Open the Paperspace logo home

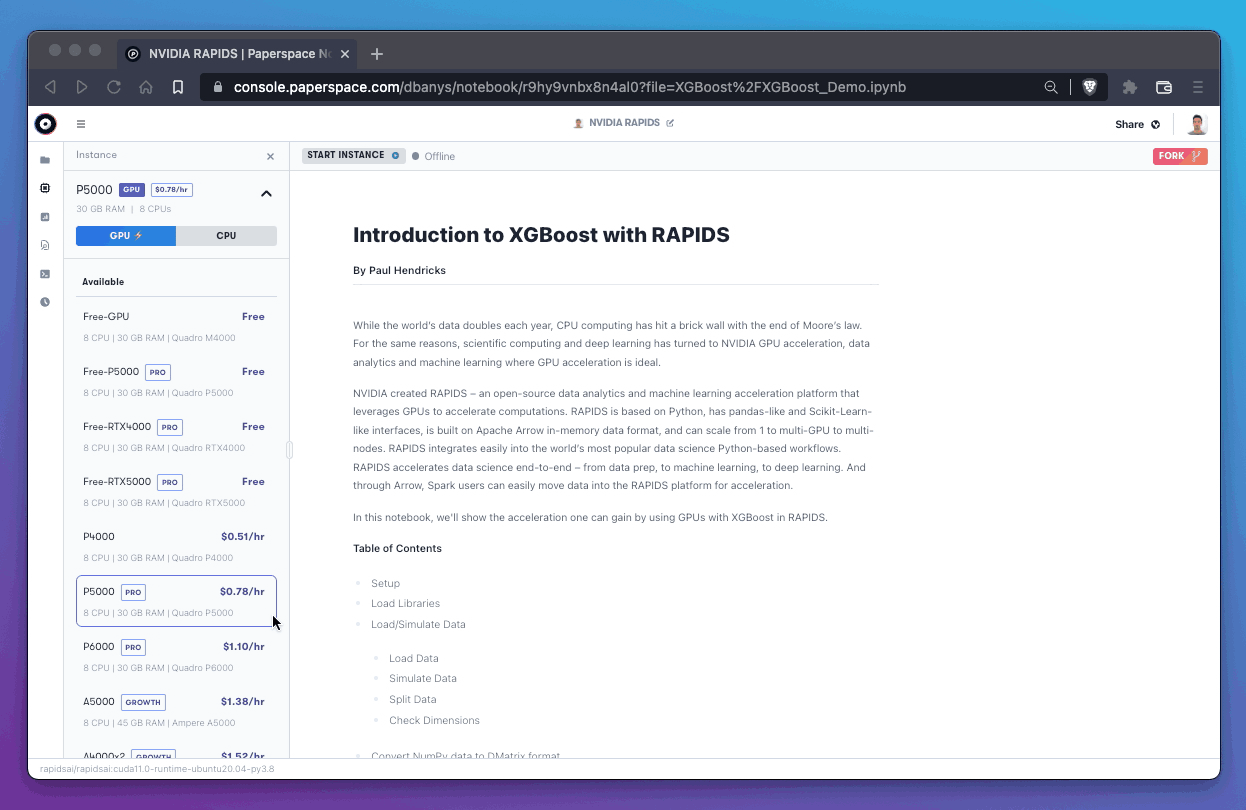(x=45, y=124)
